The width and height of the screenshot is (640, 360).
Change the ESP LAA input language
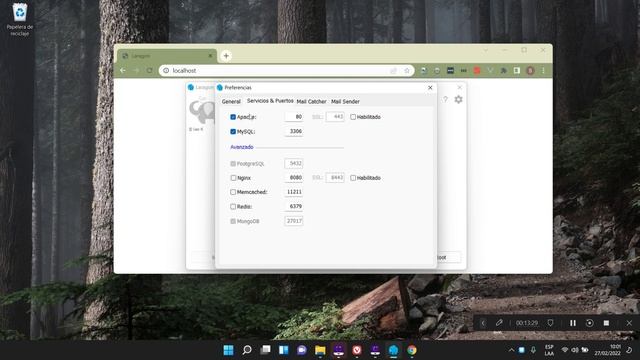click(x=549, y=350)
